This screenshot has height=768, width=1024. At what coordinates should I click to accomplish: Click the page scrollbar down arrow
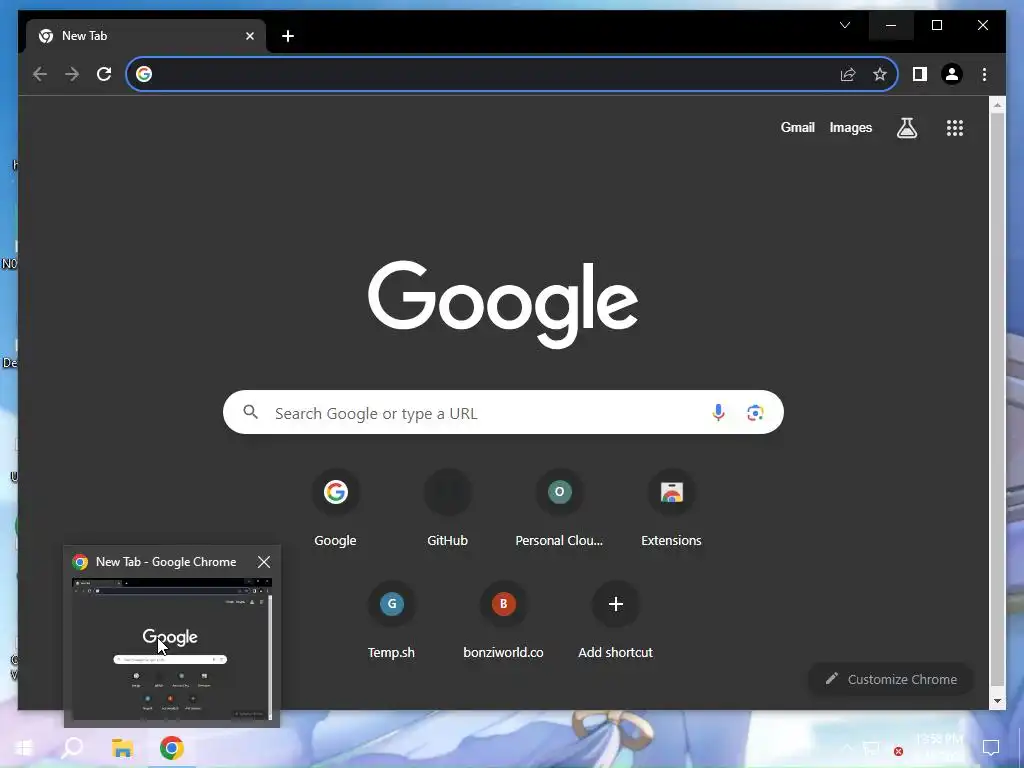pos(997,701)
